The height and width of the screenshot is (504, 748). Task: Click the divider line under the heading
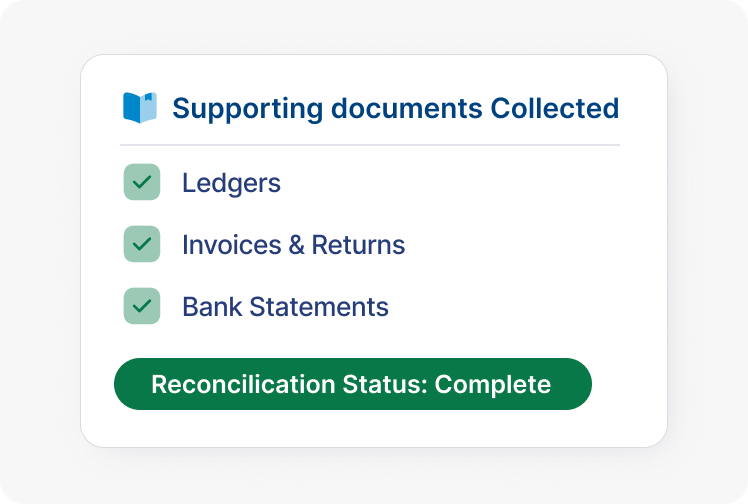coord(370,145)
